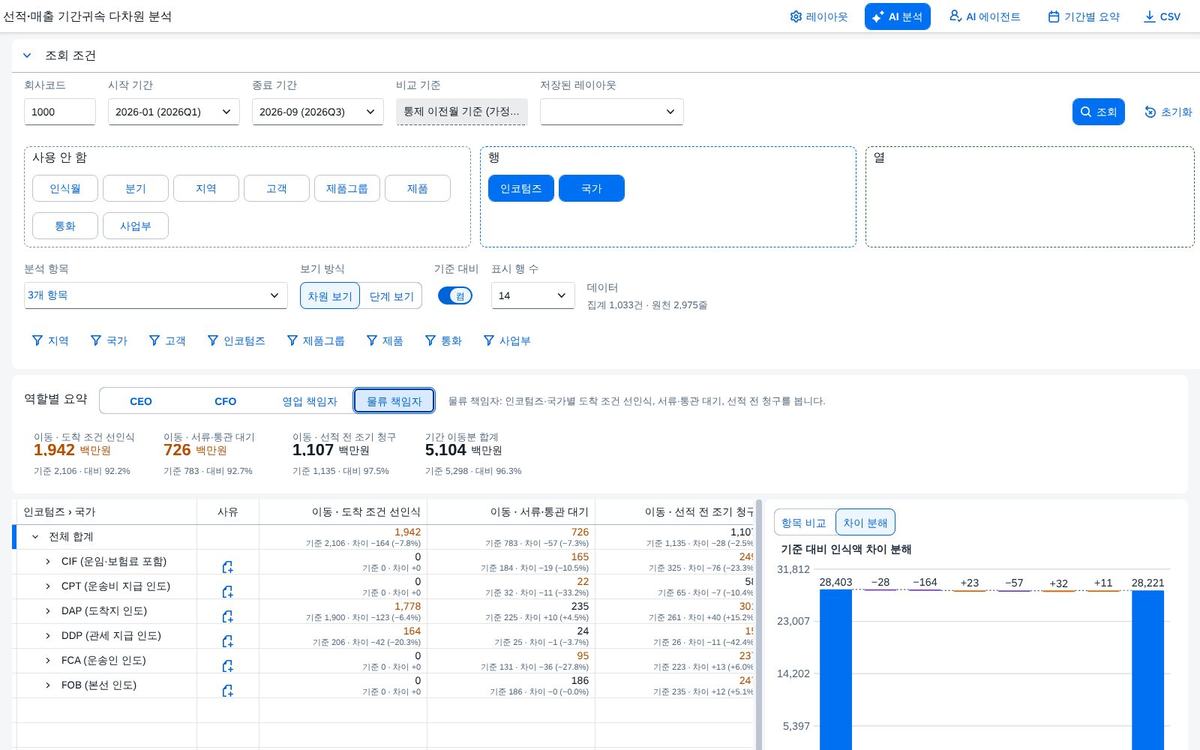
Task: Open the 분석 항목 dropdown
Action: pyautogui.click(x=156, y=295)
